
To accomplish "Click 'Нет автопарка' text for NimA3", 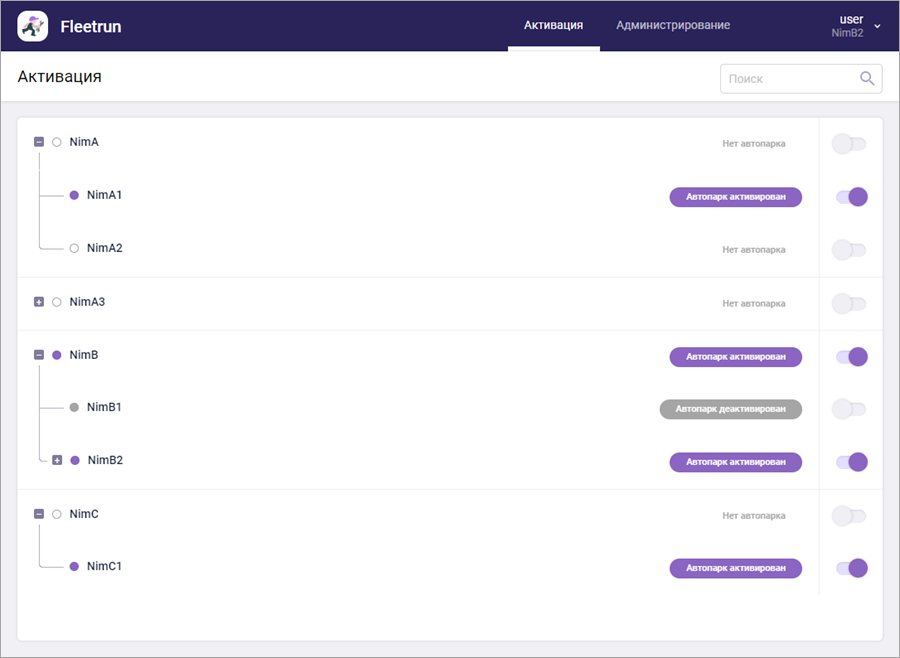I will [x=754, y=304].
